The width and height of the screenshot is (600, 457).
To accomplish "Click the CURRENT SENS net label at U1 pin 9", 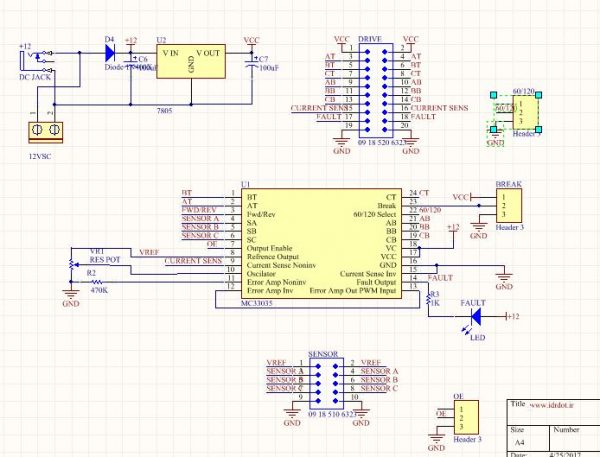I will point(193,261).
